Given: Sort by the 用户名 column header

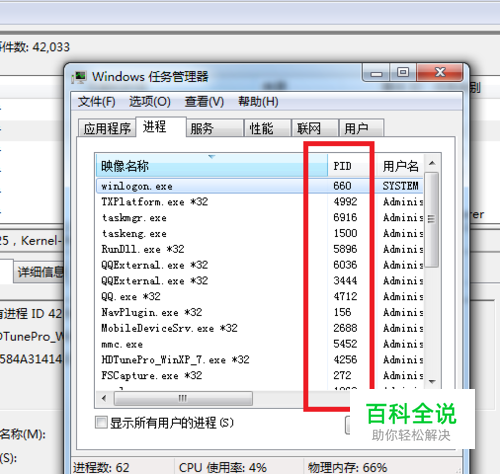Looking at the screenshot, I should tap(400, 166).
